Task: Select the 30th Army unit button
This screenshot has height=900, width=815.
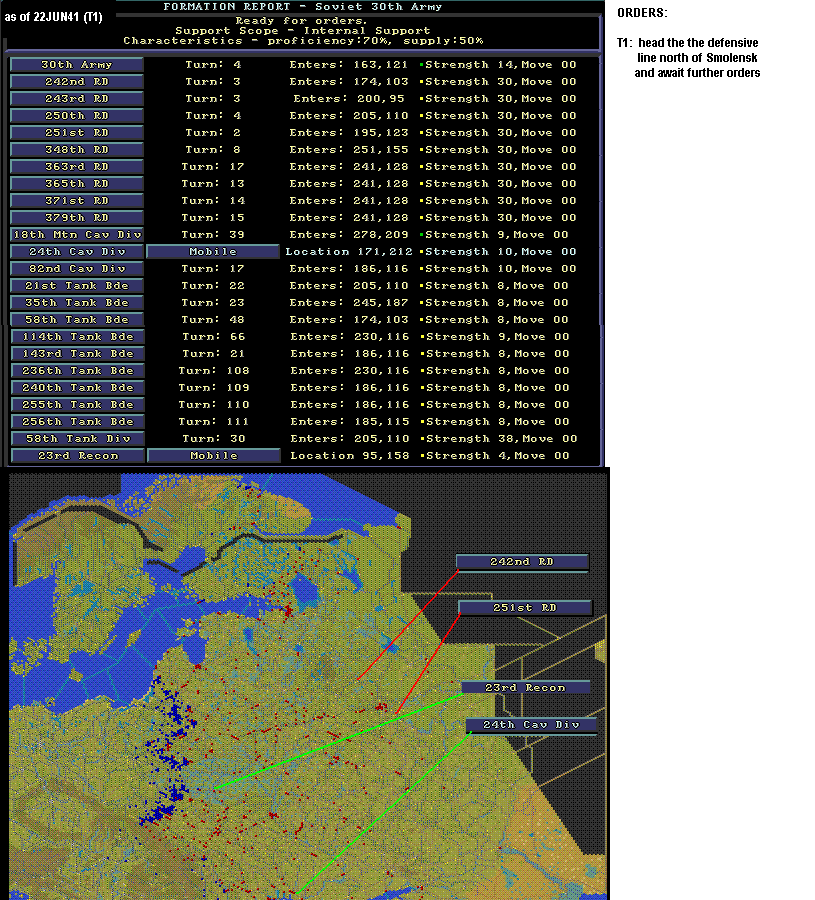Action: pos(76,65)
